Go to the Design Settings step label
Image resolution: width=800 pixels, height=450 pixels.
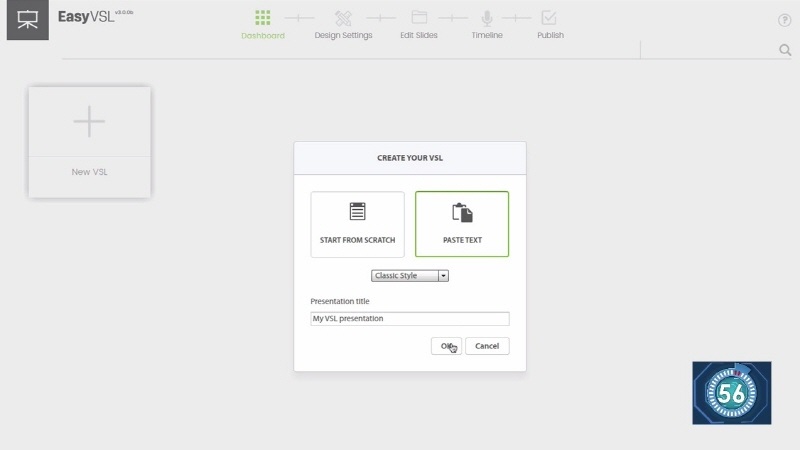[x=343, y=35]
